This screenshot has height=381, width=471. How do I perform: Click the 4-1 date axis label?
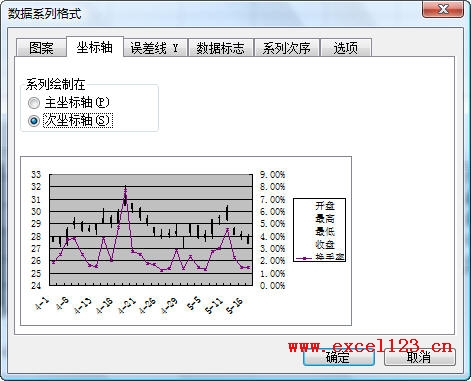point(42,304)
